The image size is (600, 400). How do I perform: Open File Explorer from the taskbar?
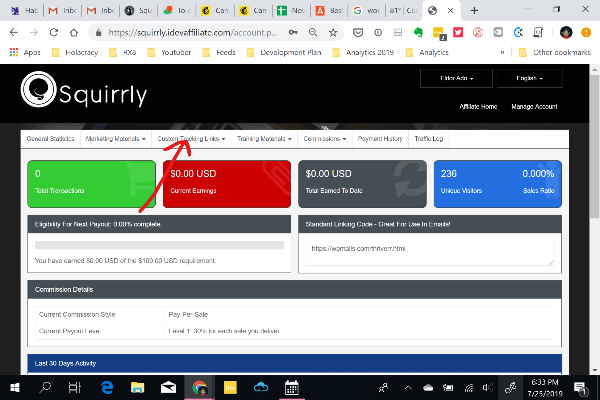coord(137,388)
